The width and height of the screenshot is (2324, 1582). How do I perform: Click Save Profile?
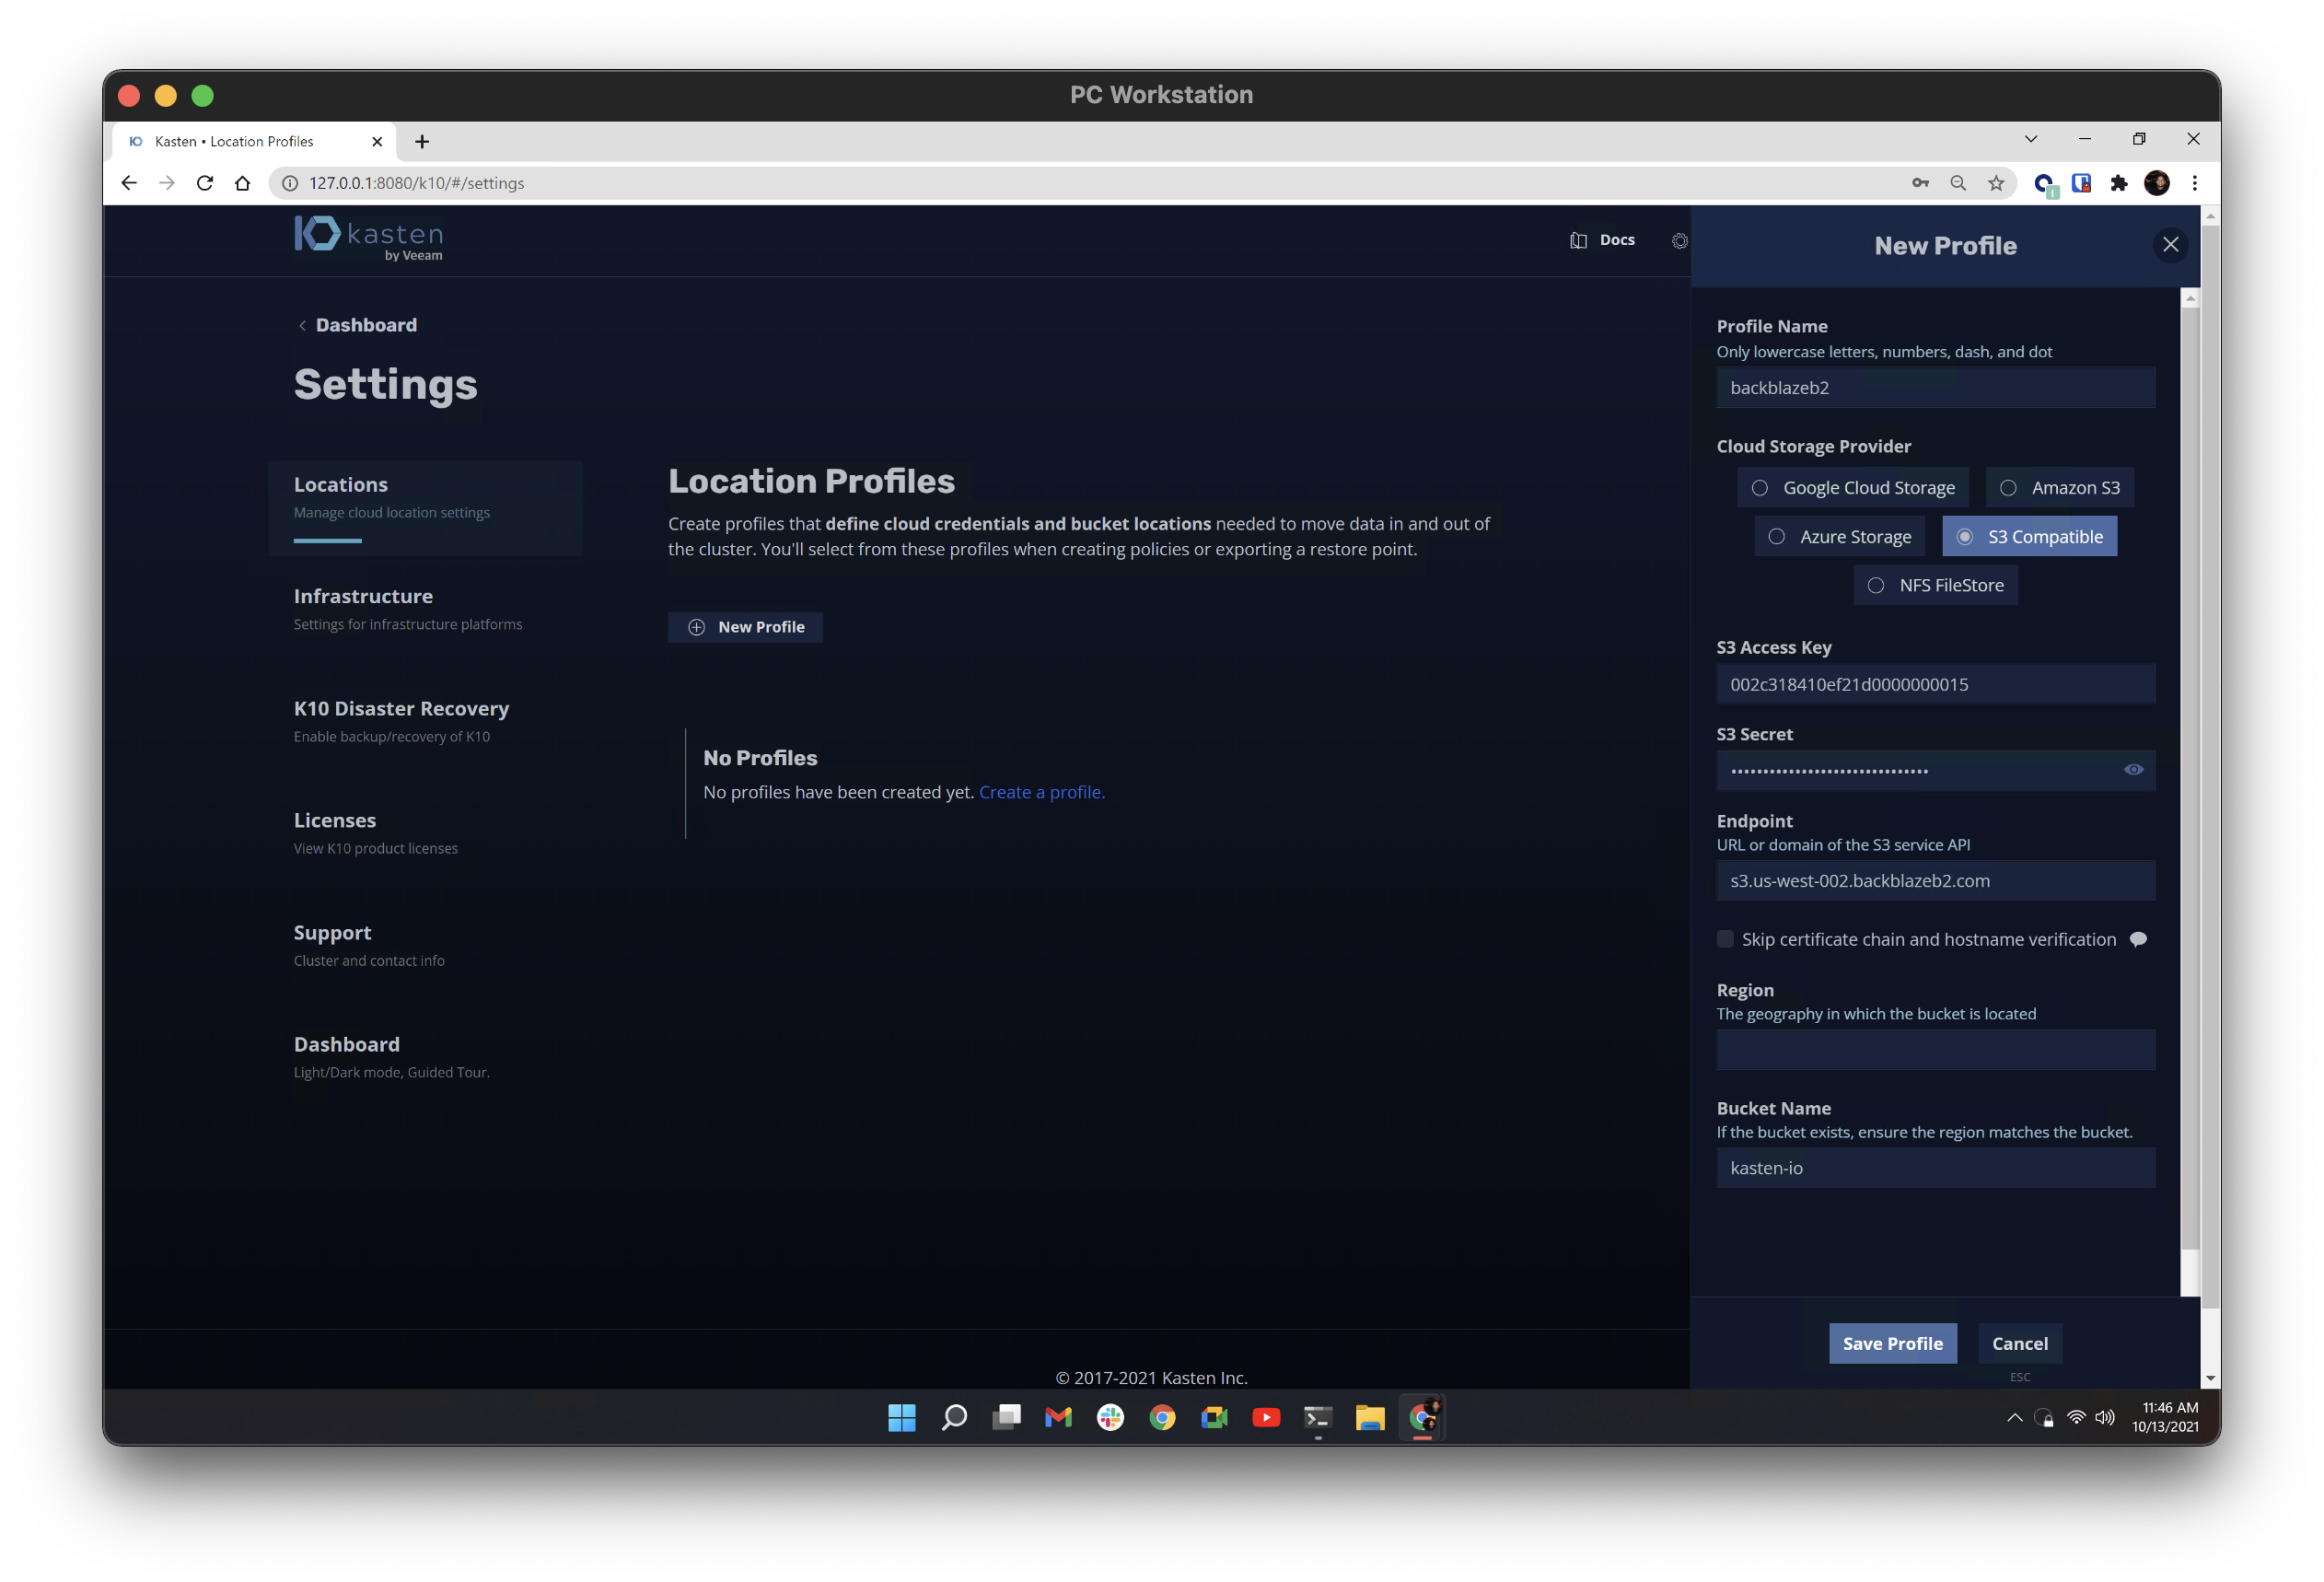click(1893, 1344)
